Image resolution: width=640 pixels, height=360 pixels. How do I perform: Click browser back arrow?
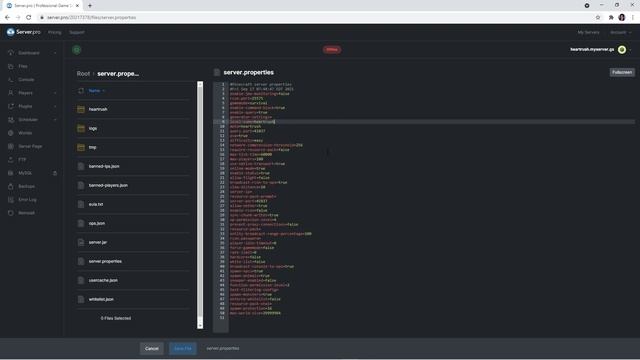[7, 18]
